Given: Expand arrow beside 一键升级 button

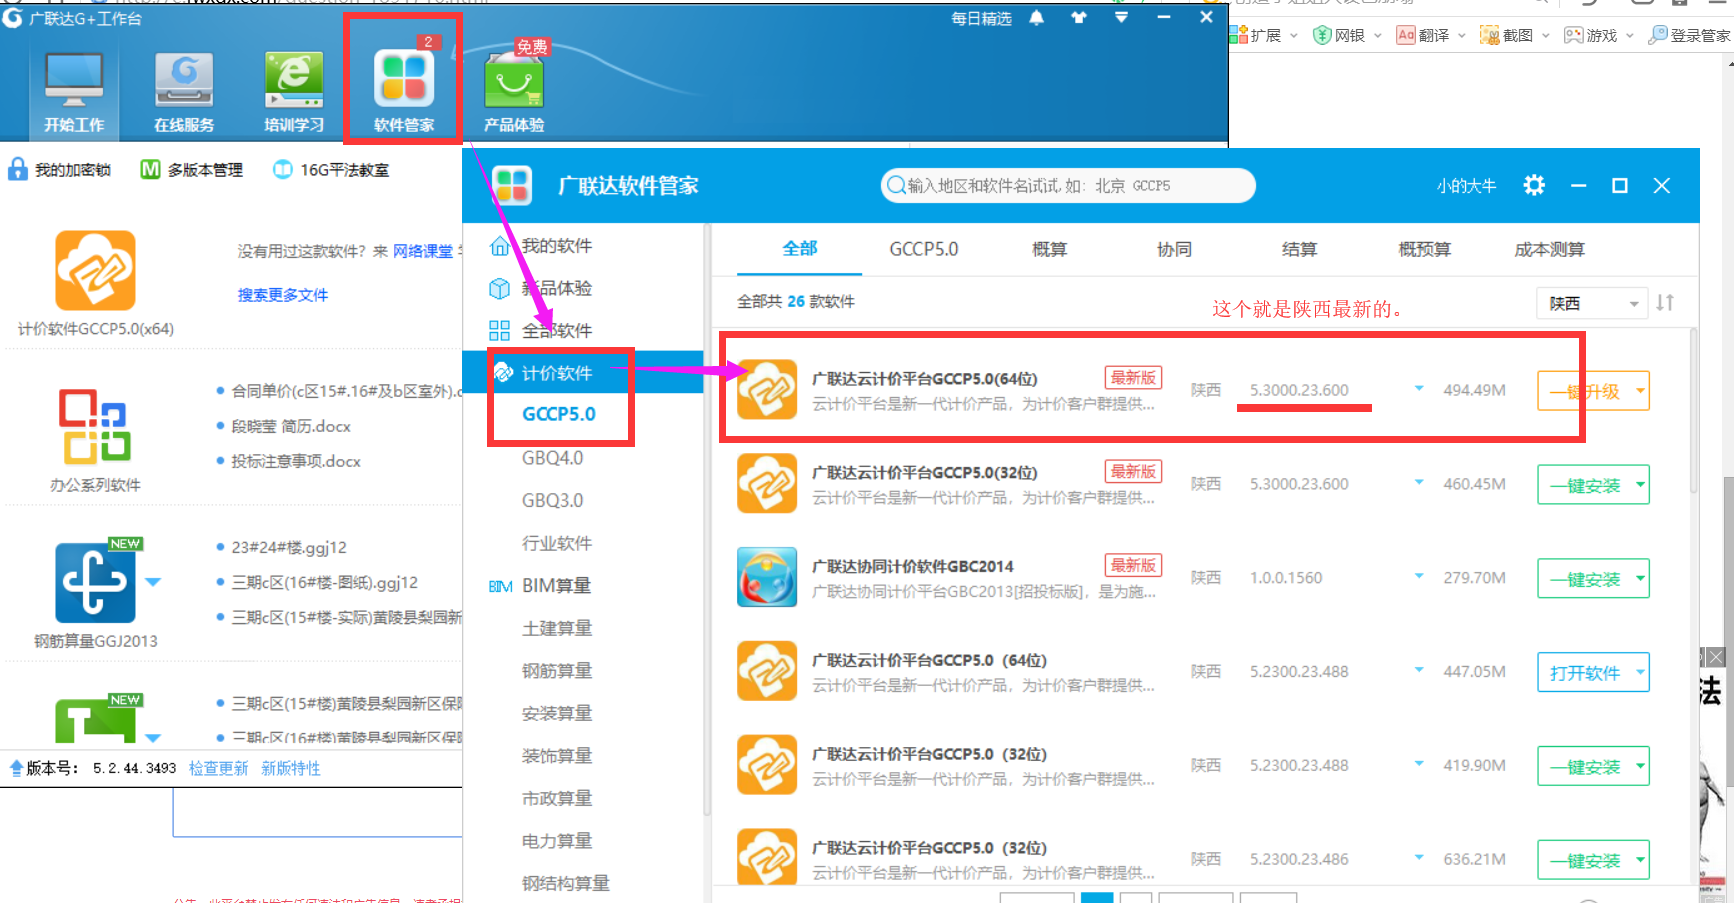Looking at the screenshot, I should 1640,391.
